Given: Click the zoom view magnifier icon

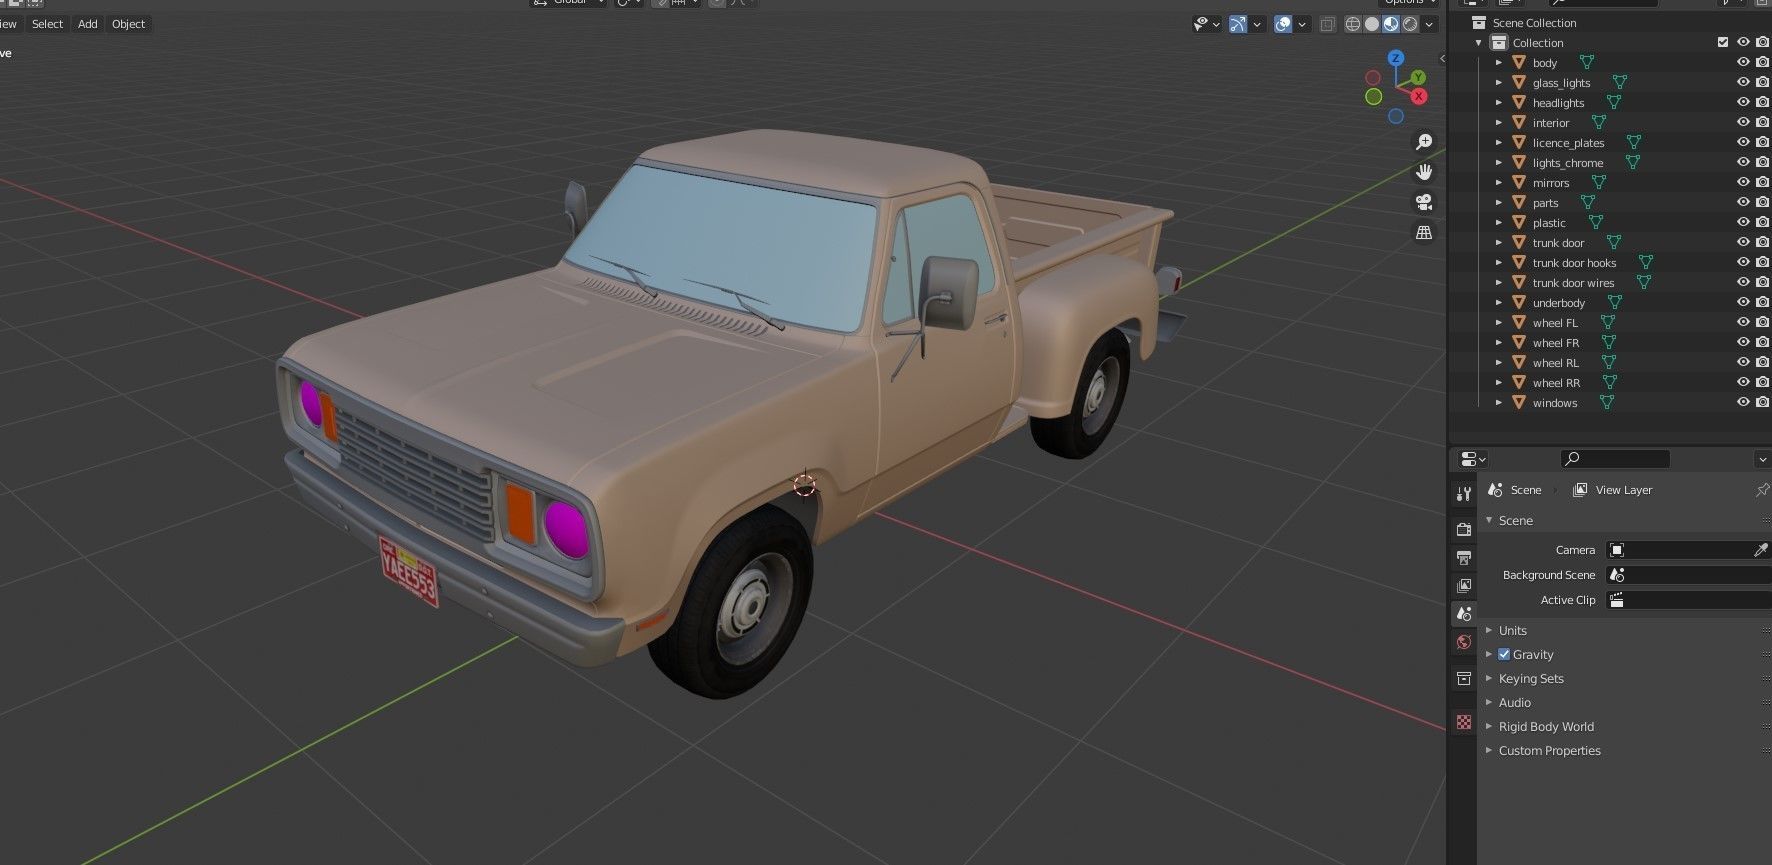Looking at the screenshot, I should tap(1424, 142).
